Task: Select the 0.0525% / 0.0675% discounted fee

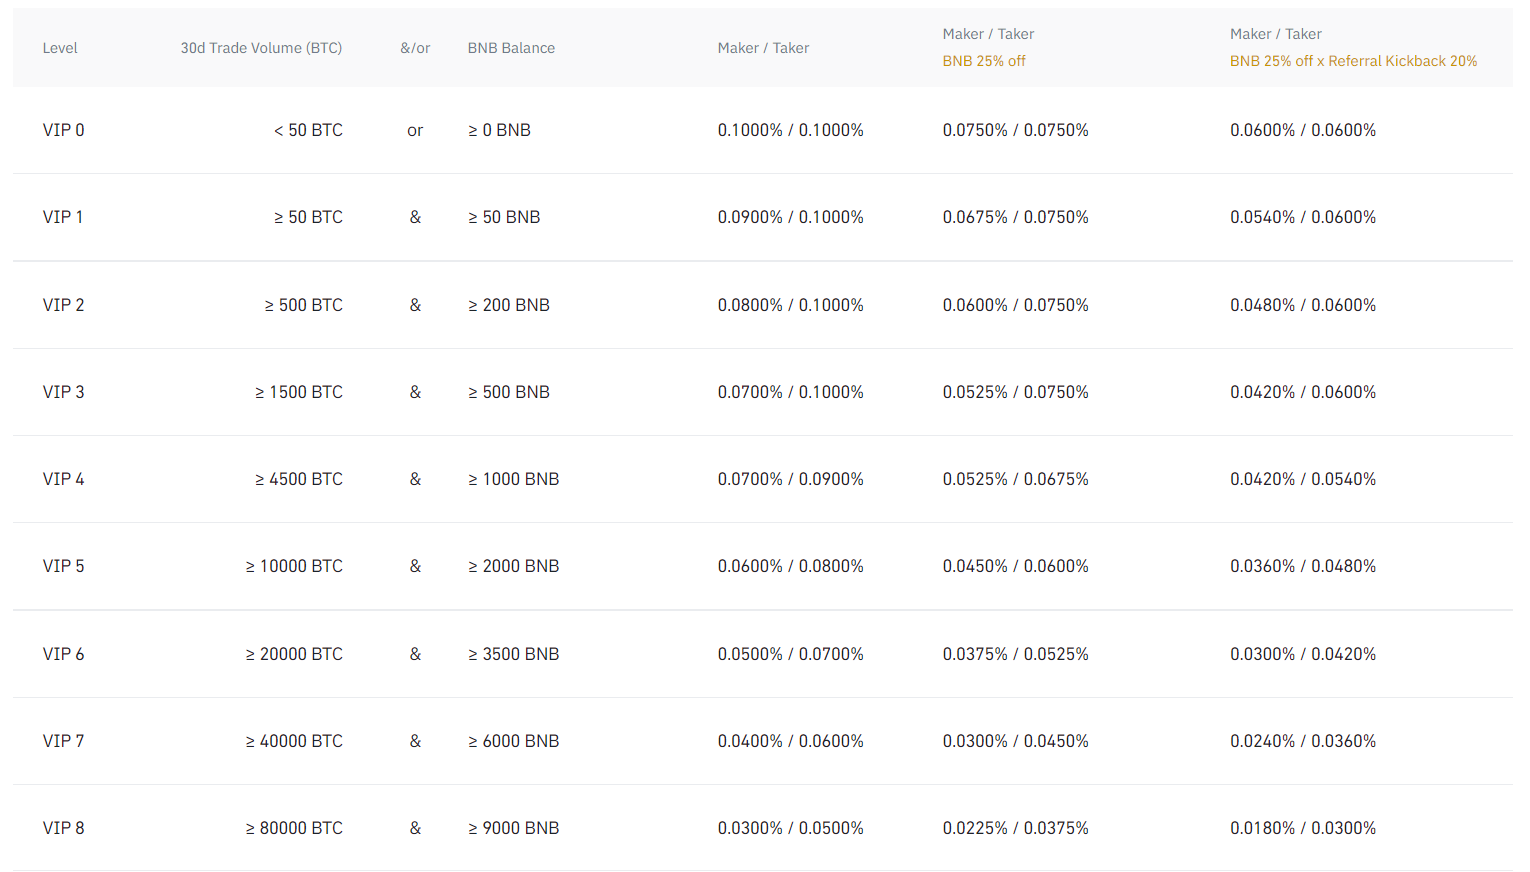Action: pyautogui.click(x=1015, y=479)
